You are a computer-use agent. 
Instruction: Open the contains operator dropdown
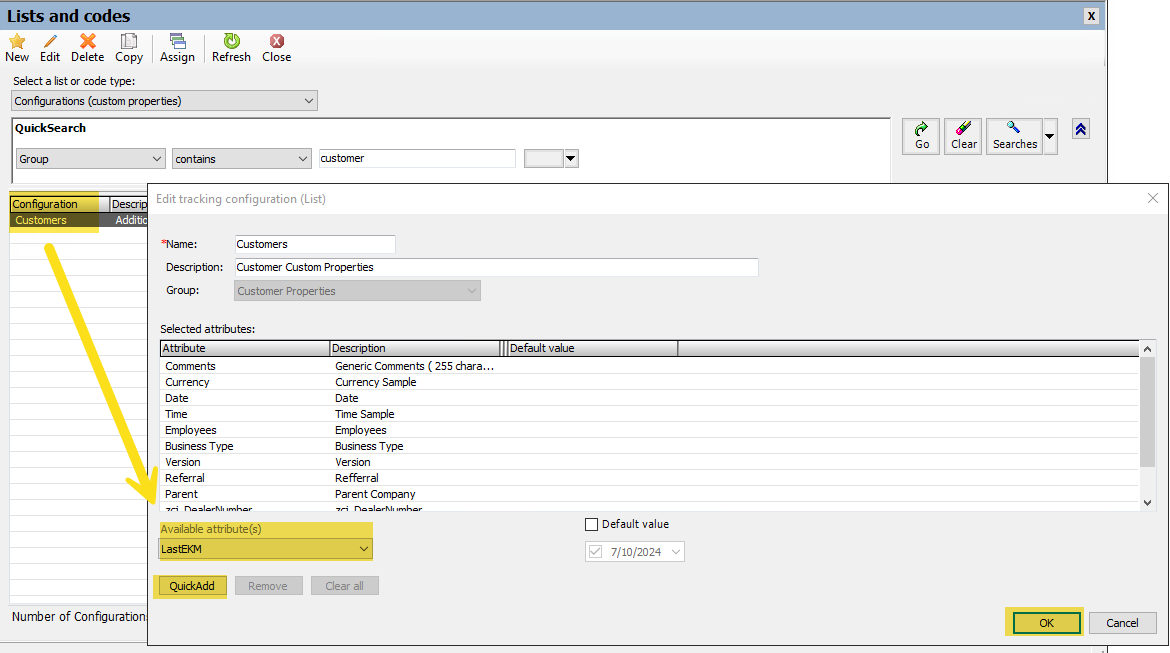(302, 159)
